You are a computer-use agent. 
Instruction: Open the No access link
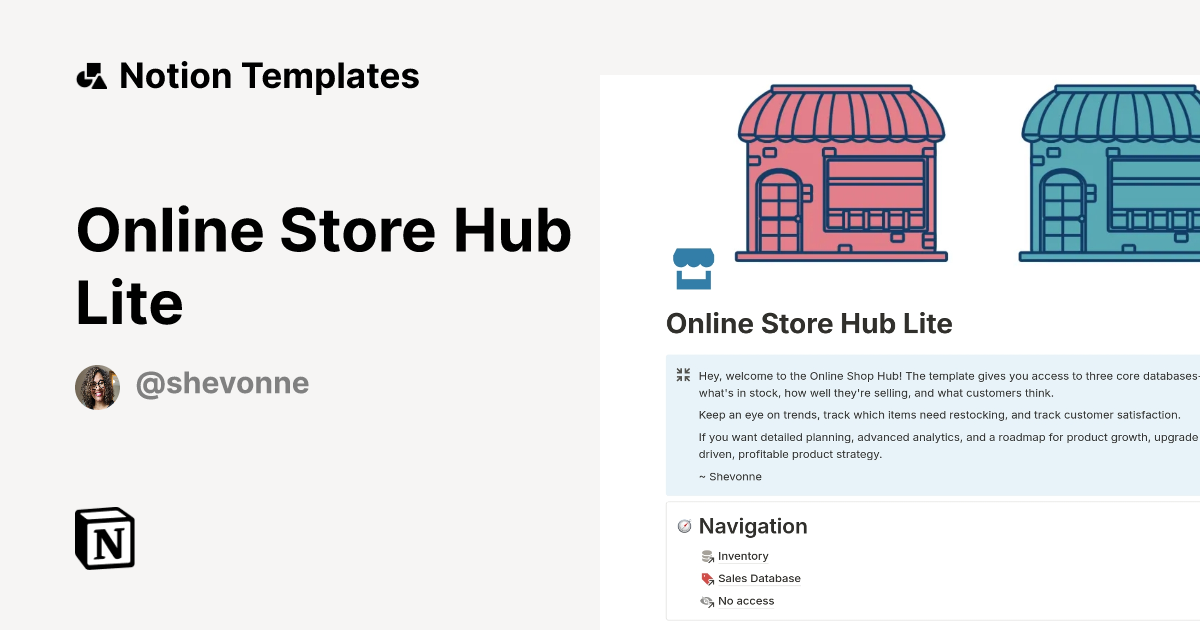pyautogui.click(x=745, y=601)
